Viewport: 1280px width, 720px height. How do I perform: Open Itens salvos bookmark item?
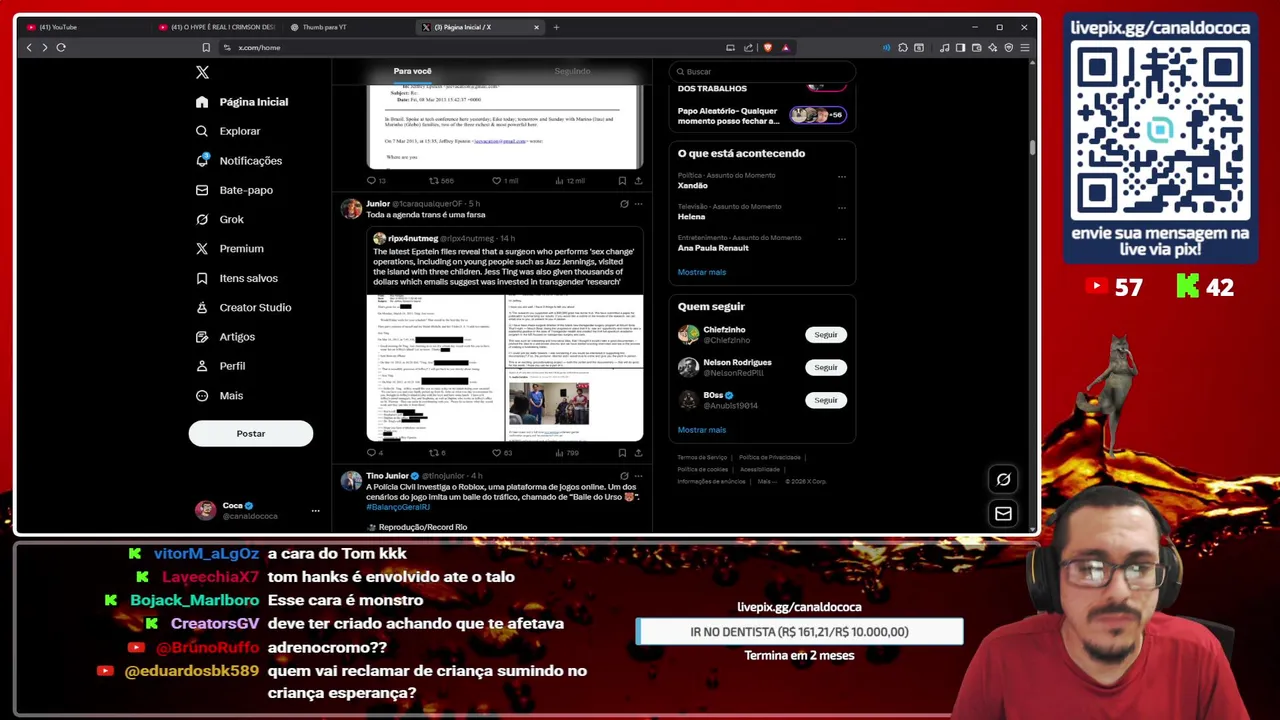tap(237, 278)
